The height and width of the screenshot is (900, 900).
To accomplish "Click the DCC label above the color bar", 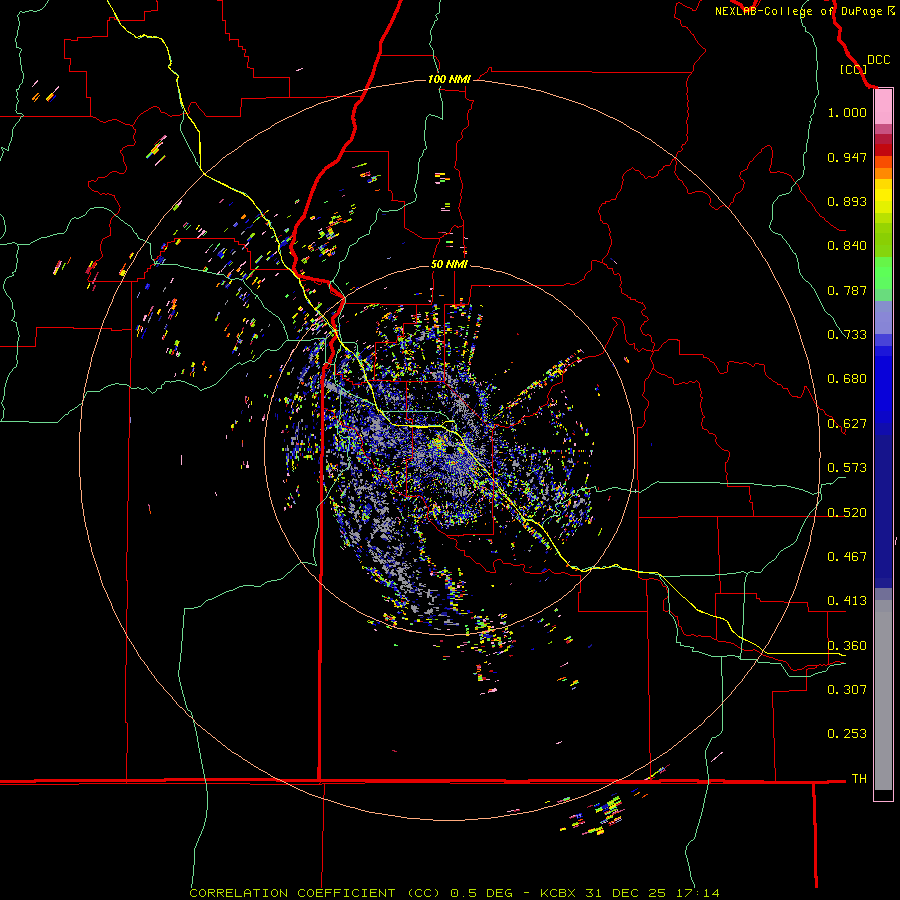I will (x=878, y=60).
